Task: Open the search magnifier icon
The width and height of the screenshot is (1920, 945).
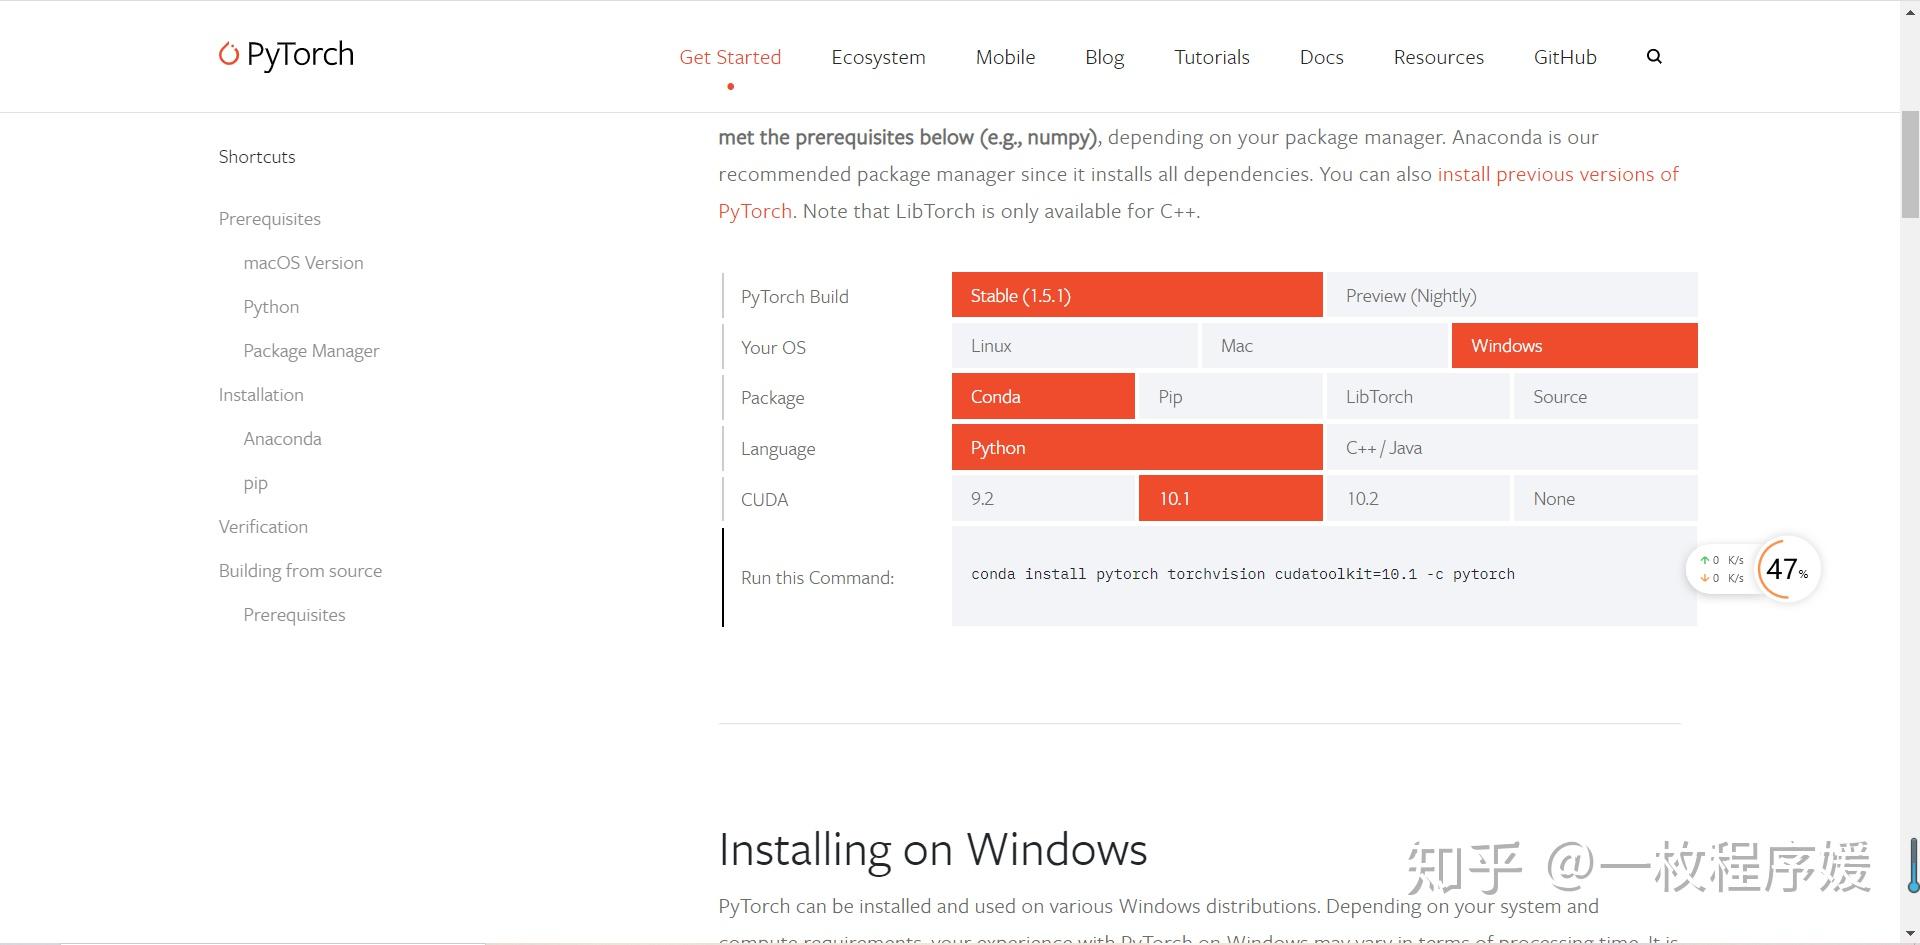Action: [x=1654, y=57]
